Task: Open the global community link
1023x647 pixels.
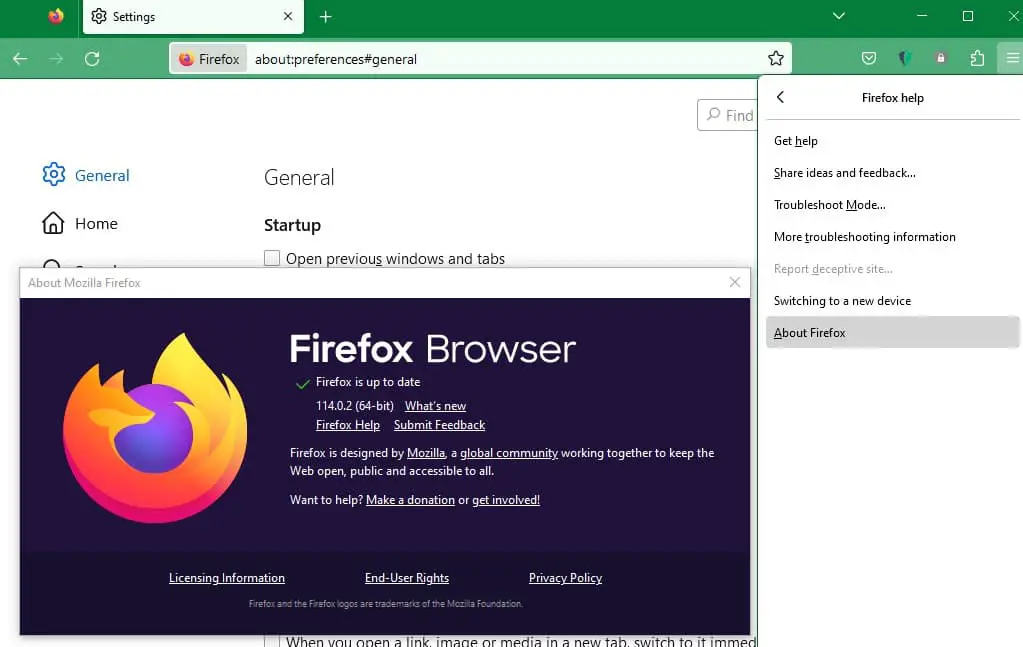Action: pyautogui.click(x=509, y=453)
